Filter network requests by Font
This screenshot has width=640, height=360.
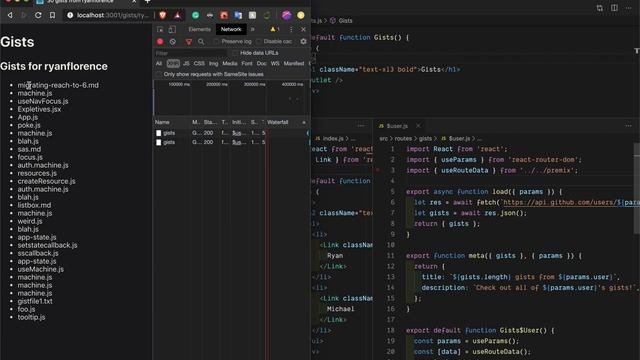tap(247, 64)
